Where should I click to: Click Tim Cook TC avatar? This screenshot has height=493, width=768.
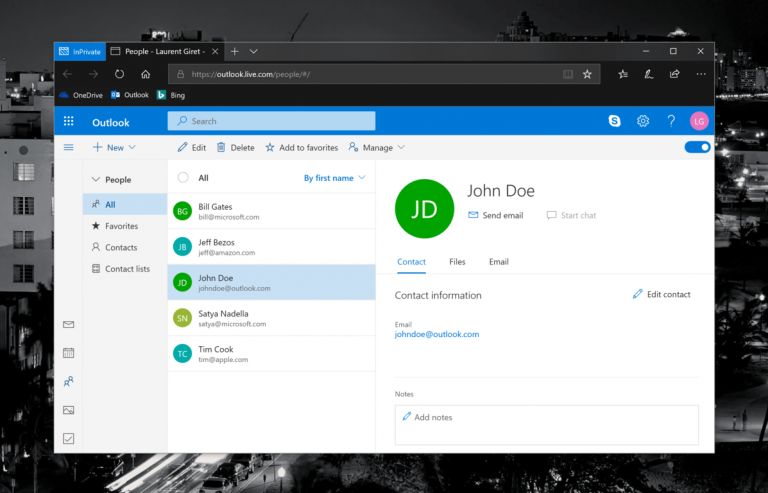point(182,353)
